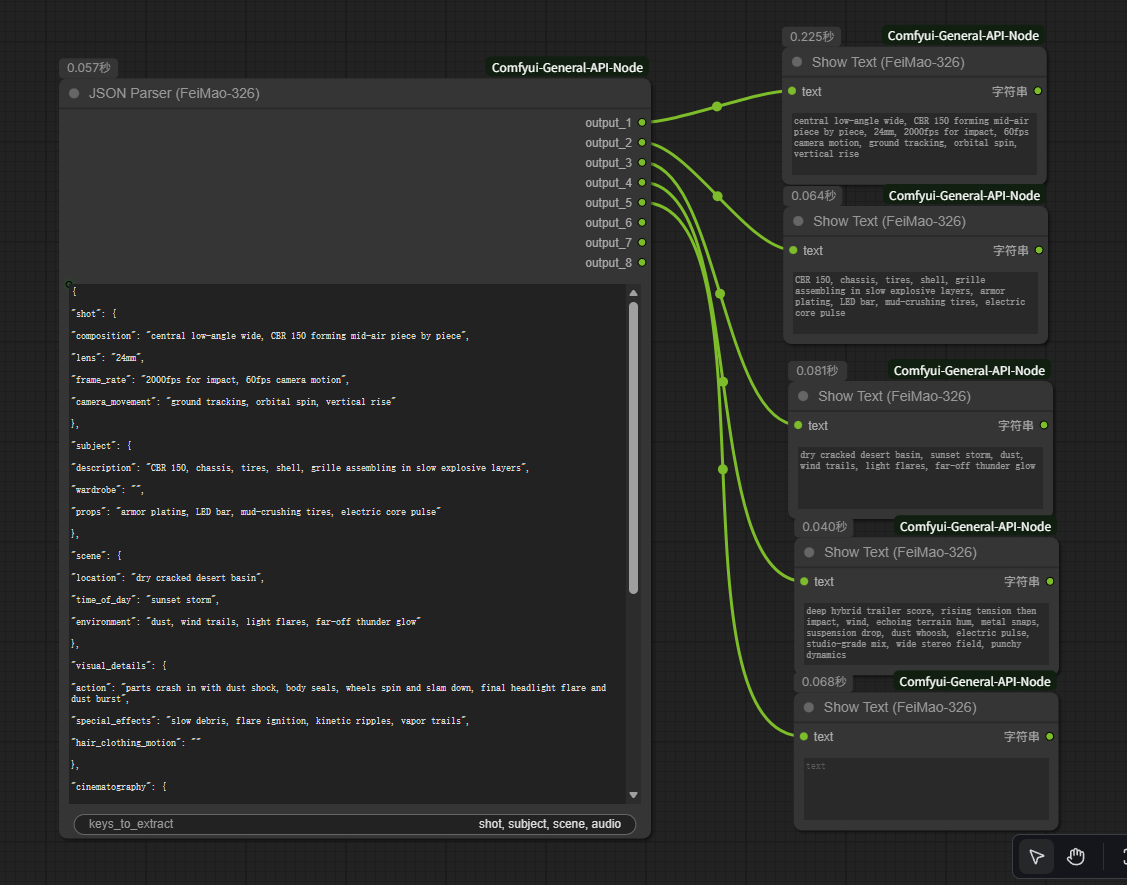This screenshot has height=885, width=1127.
Task: Click text input port of 0.064秒 Show Text node
Action: [794, 250]
